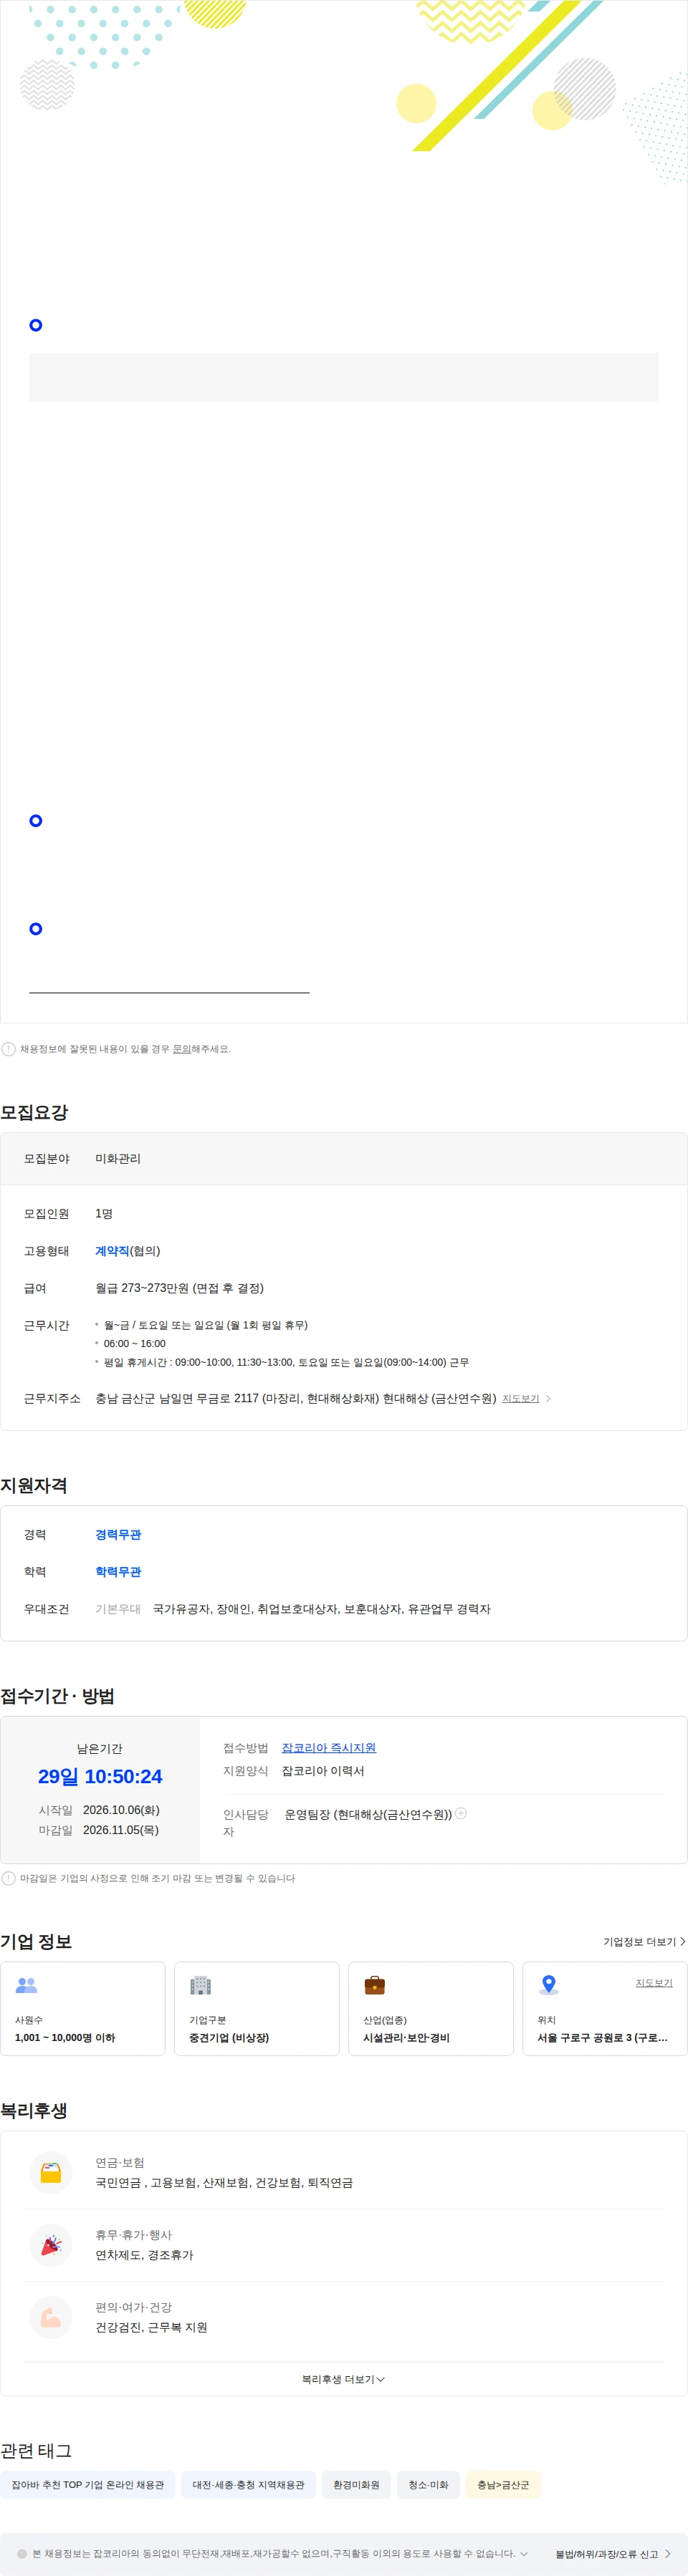
Task: Open 기업정보 더보기
Action: (x=644, y=1941)
